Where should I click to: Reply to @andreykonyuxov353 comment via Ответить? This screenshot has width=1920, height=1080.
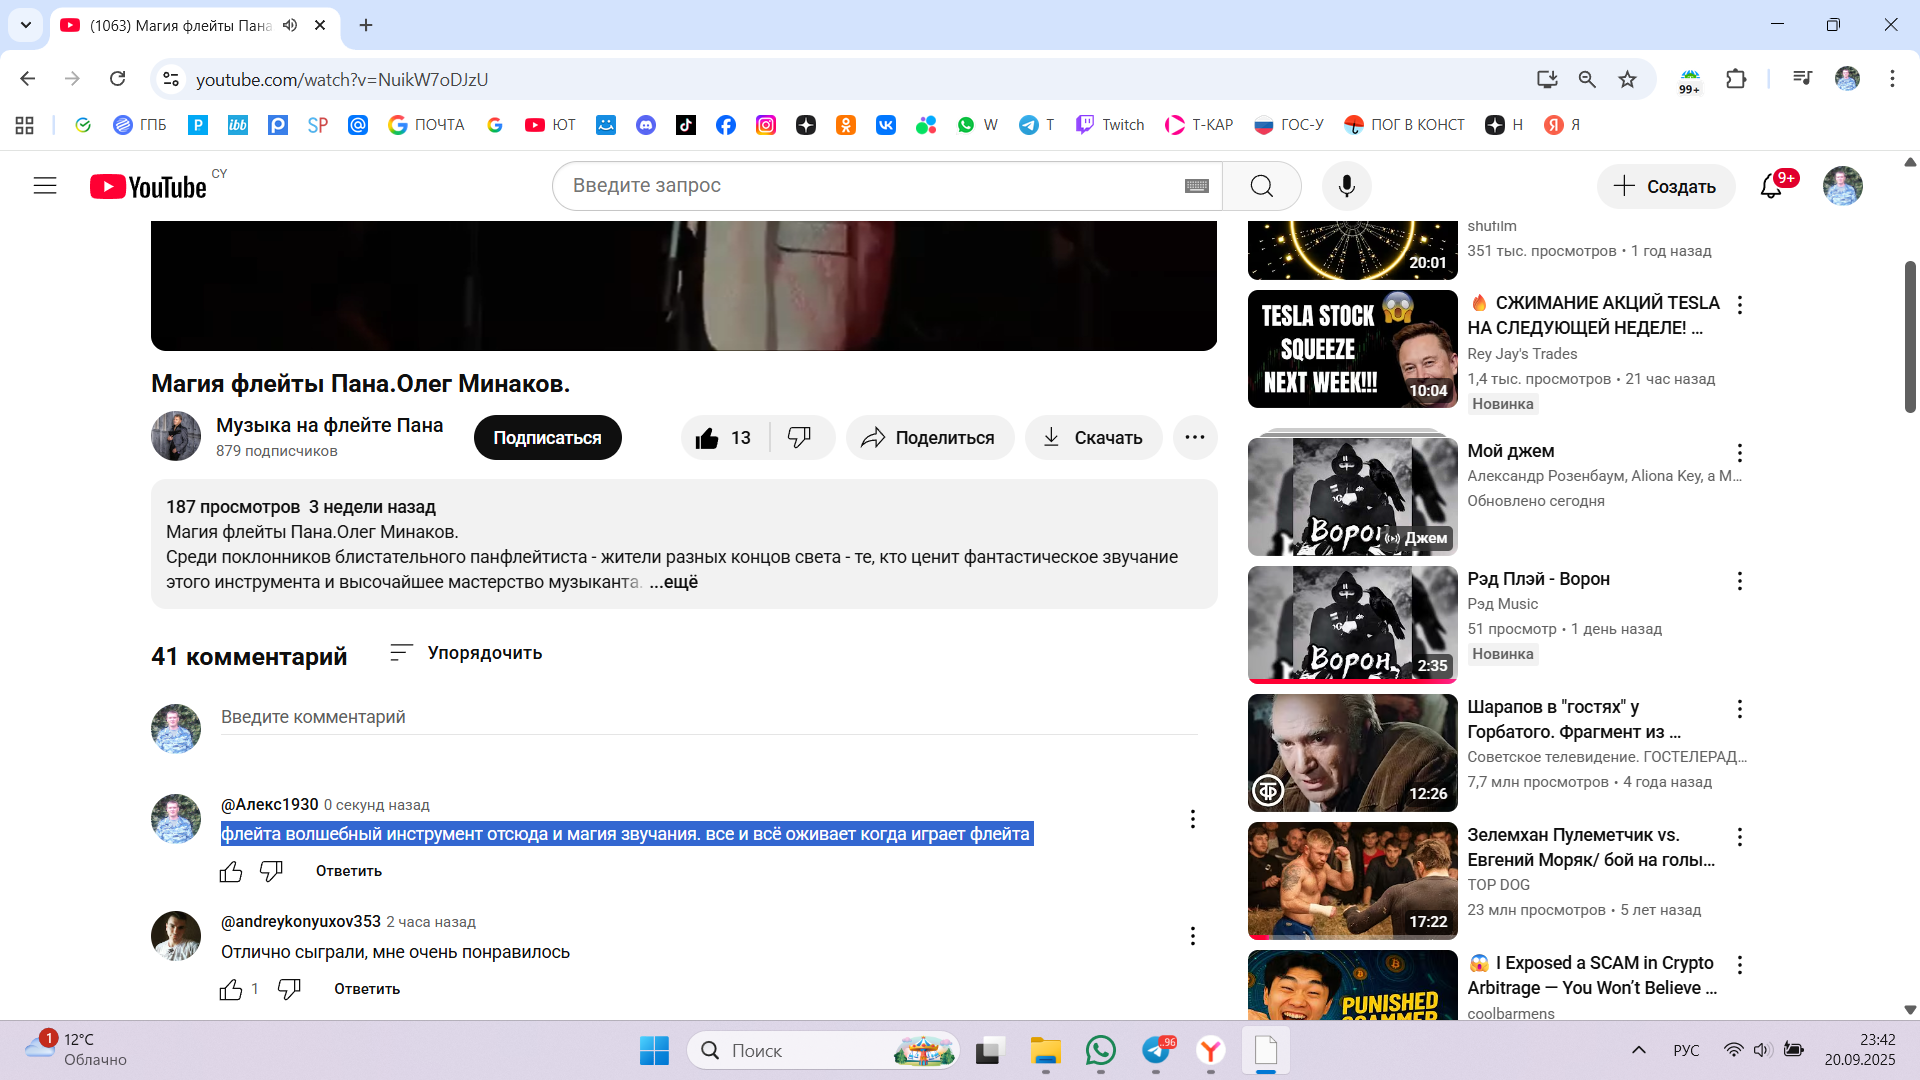(x=367, y=989)
